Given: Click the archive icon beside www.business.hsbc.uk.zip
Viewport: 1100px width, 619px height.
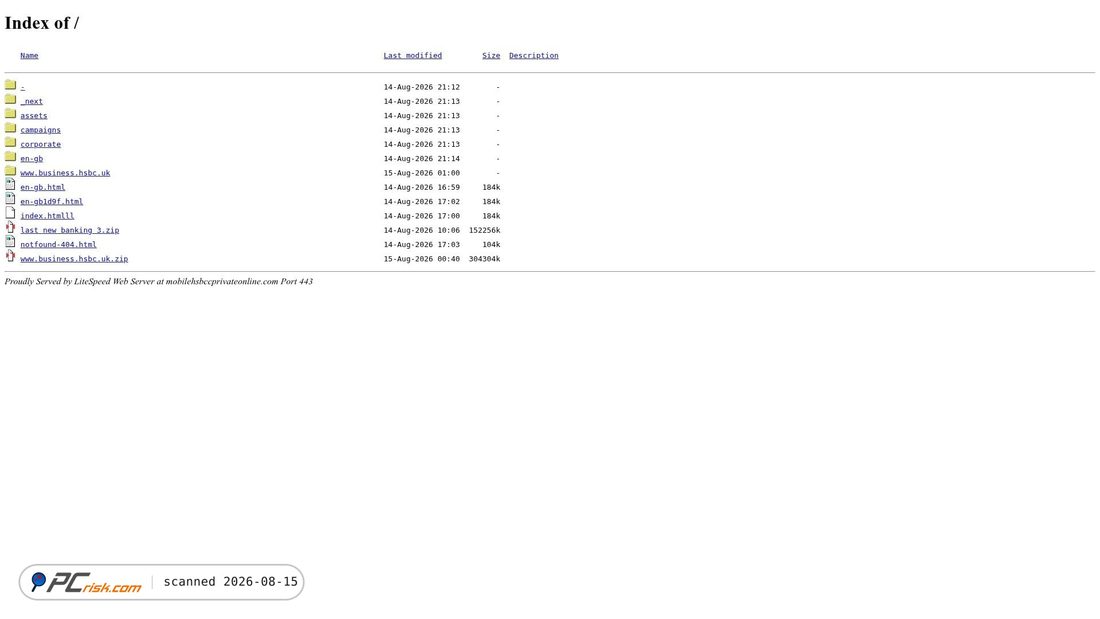Looking at the screenshot, I should [x=10, y=256].
